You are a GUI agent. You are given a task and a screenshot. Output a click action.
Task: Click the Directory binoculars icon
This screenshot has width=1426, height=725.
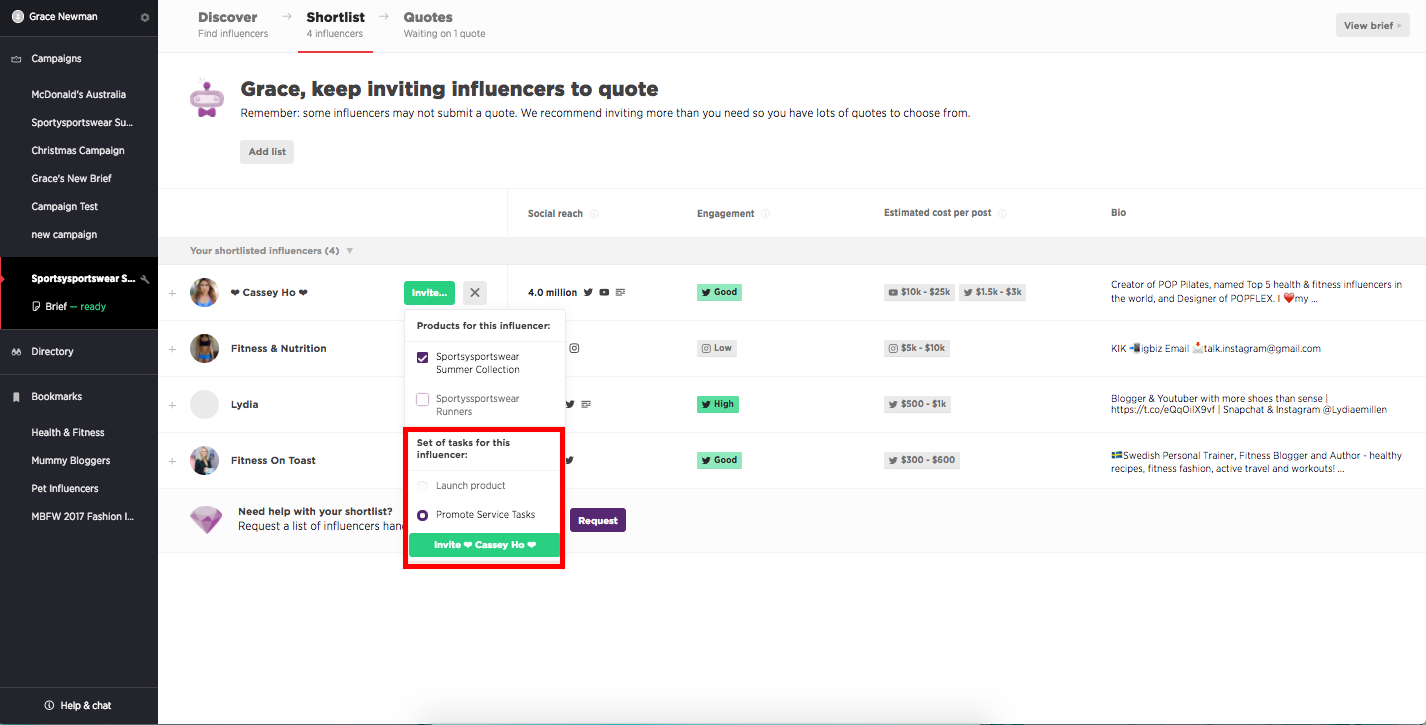point(16,352)
